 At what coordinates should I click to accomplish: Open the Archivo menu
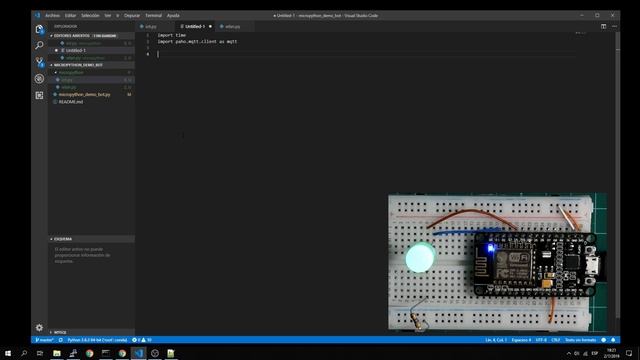click(52, 16)
